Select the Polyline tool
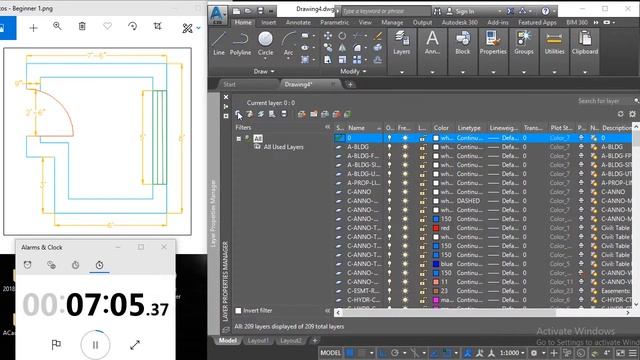 click(x=240, y=43)
